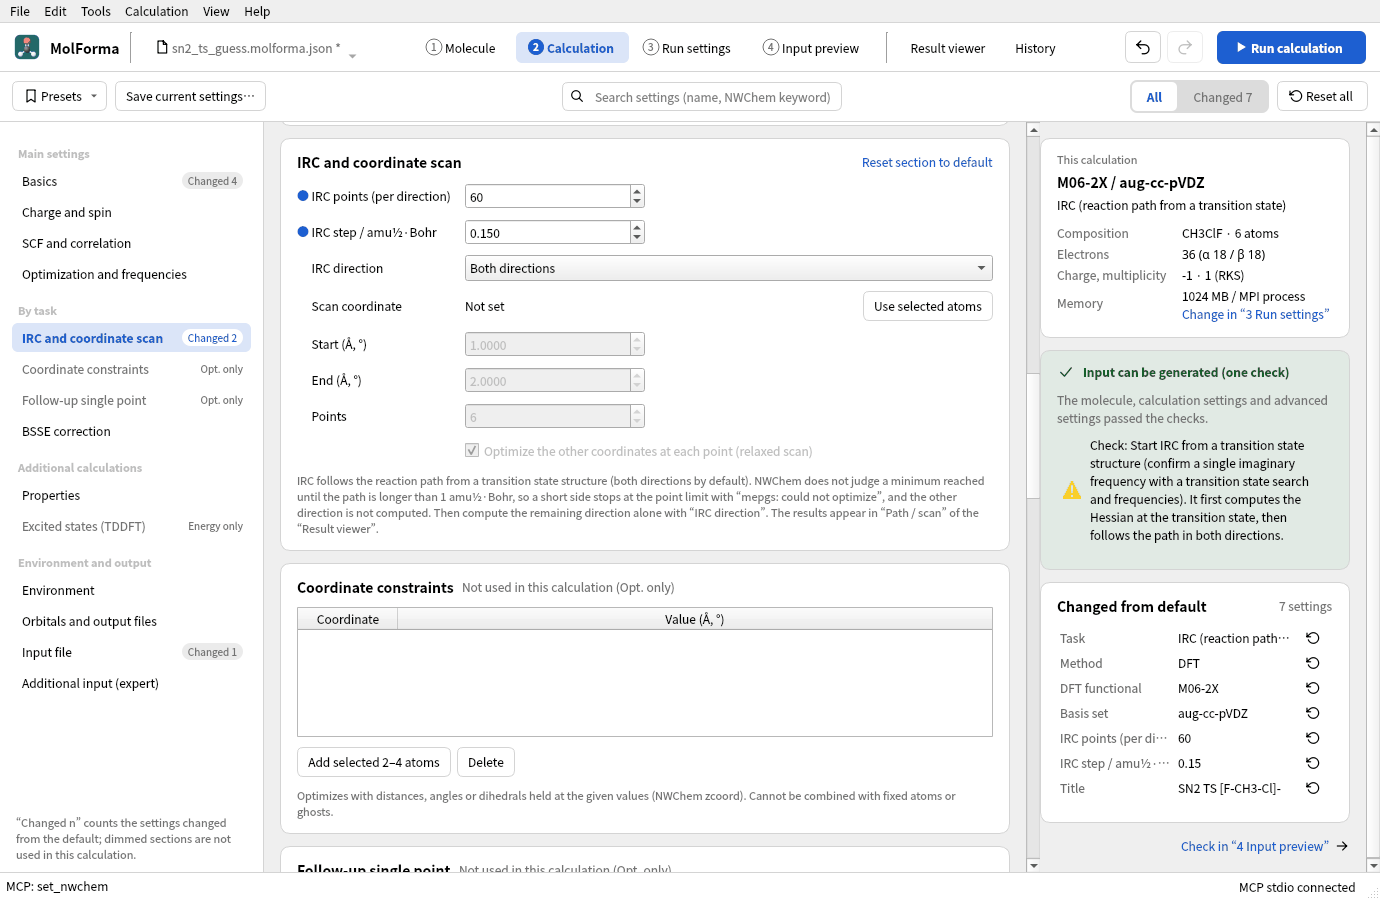Reset IRC step setting via icon
The width and height of the screenshot is (1380, 900).
coord(1313,763)
